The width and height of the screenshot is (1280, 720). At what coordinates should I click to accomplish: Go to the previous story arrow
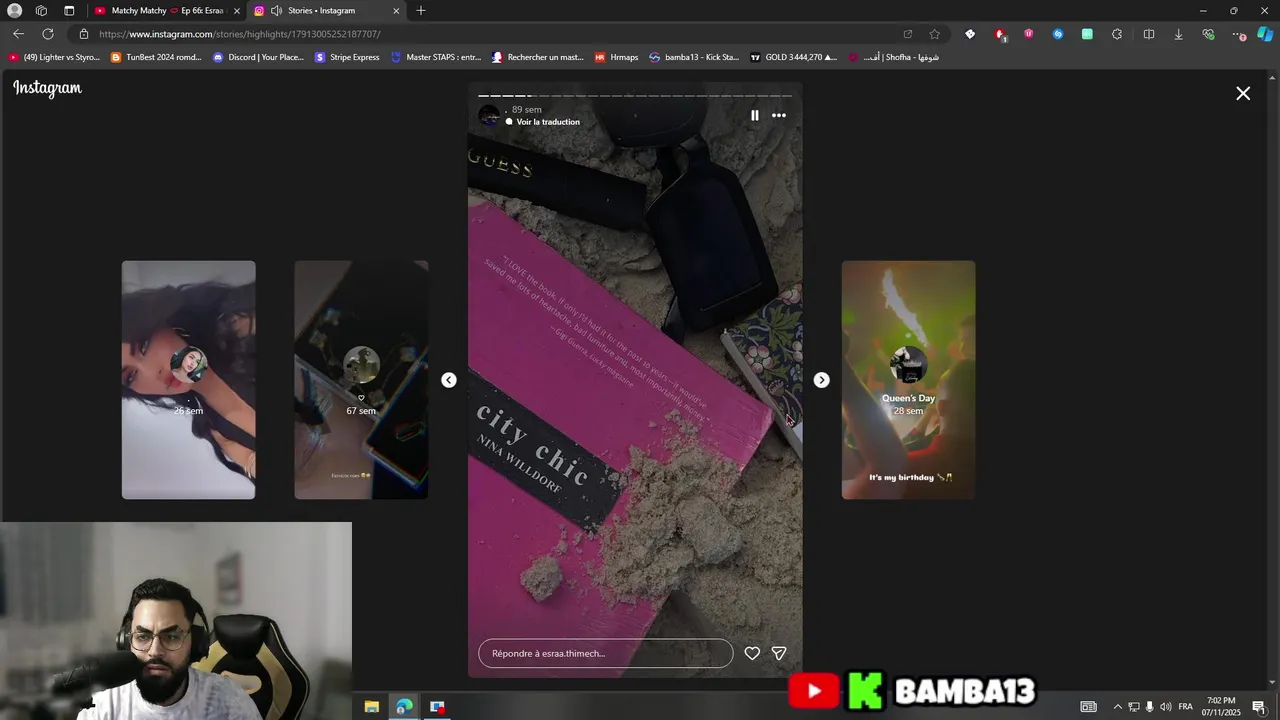[x=449, y=380]
